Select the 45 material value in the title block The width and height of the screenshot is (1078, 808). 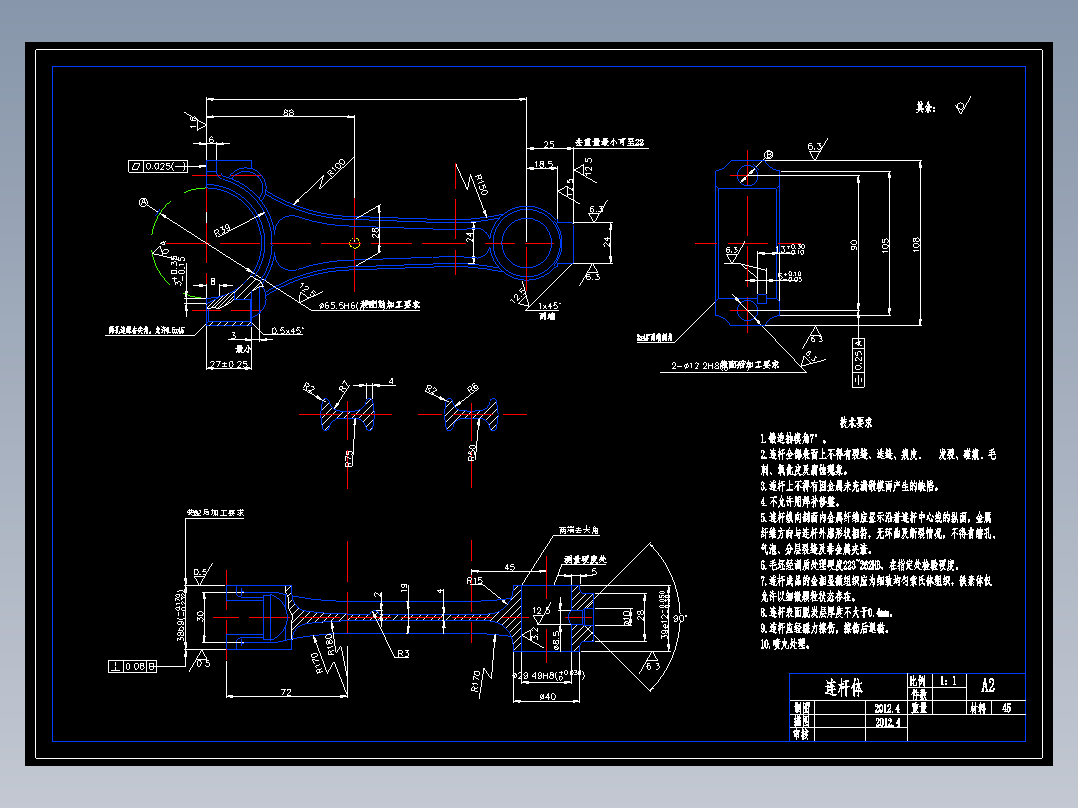[1006, 708]
